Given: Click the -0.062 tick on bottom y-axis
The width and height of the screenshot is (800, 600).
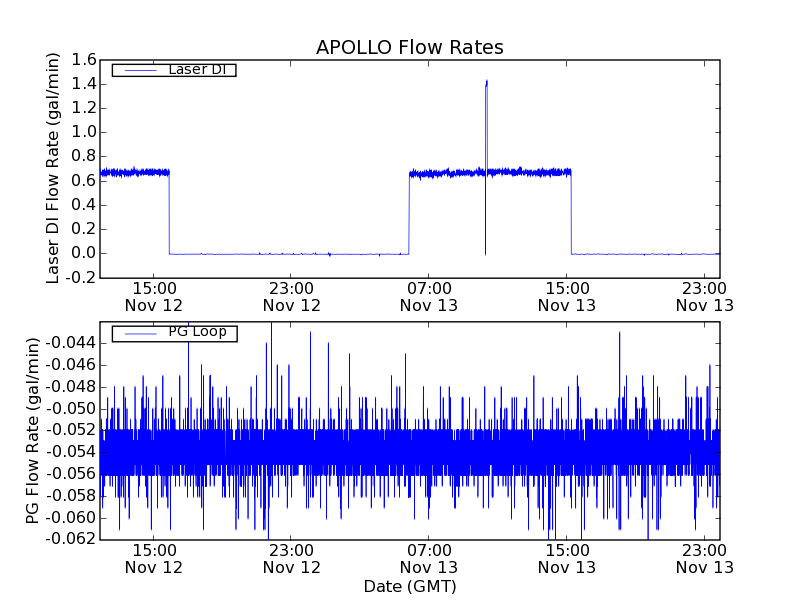Looking at the screenshot, I should click(72, 539).
